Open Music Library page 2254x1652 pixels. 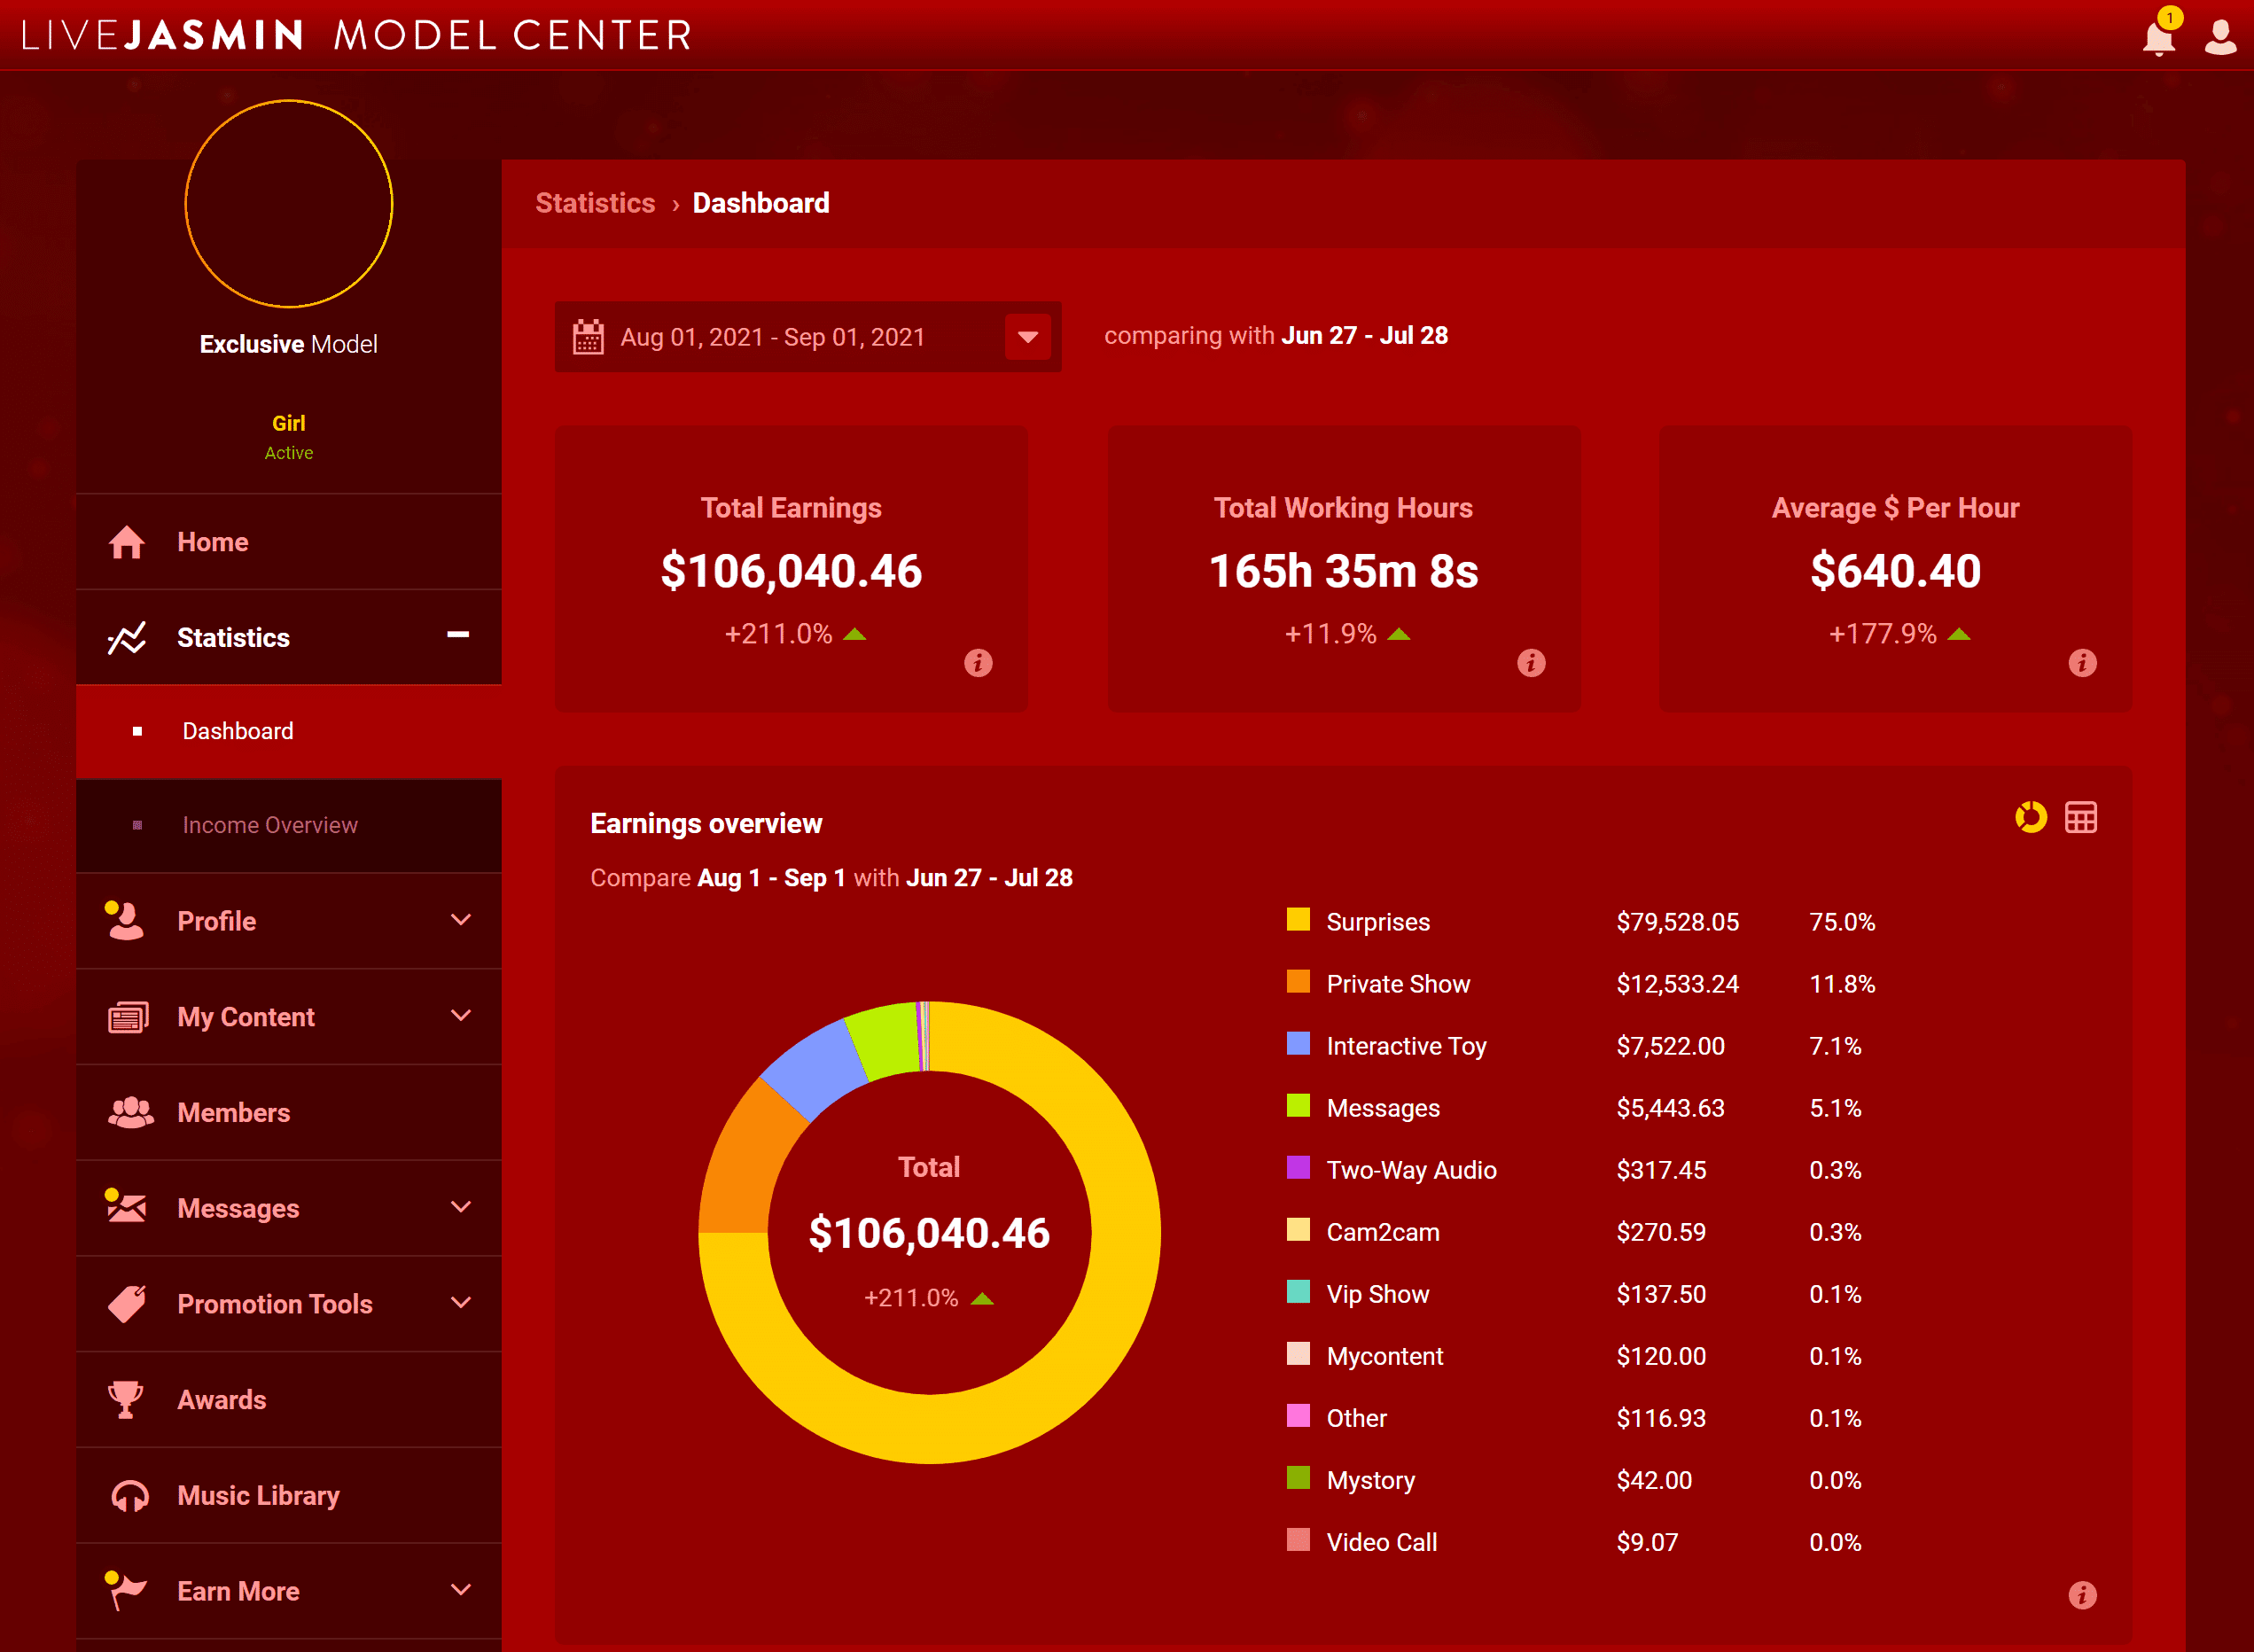point(258,1495)
